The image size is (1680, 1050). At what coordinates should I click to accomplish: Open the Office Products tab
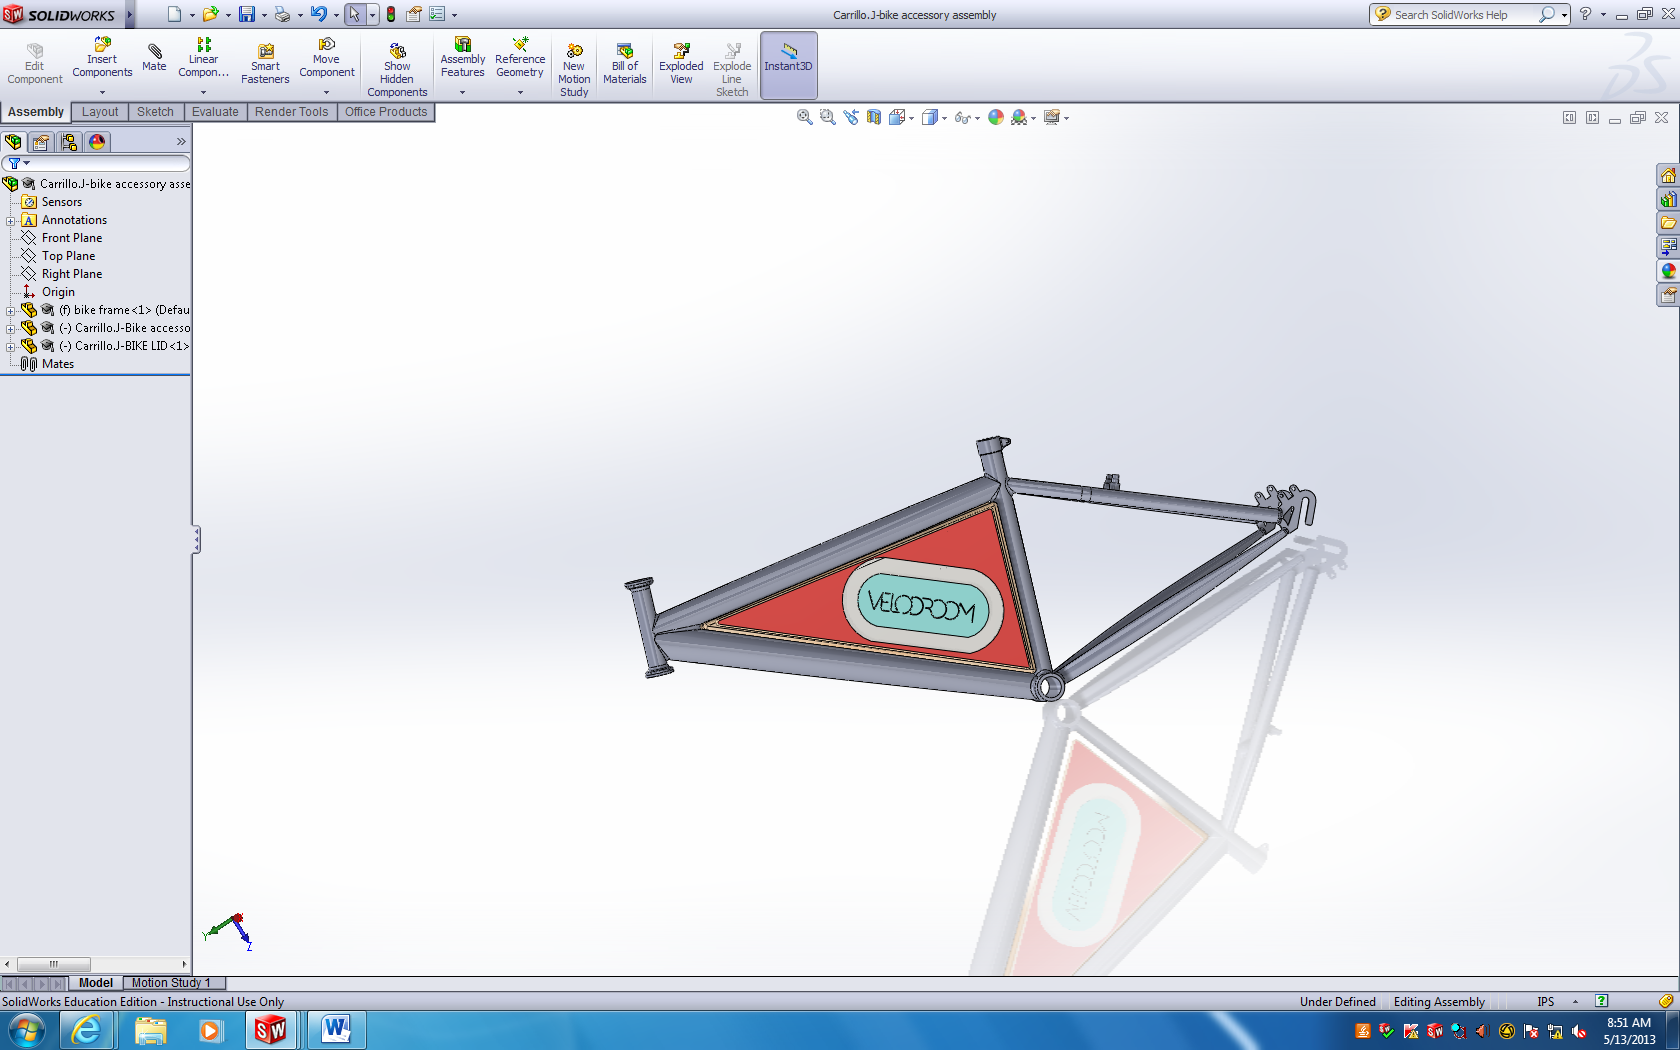[386, 112]
